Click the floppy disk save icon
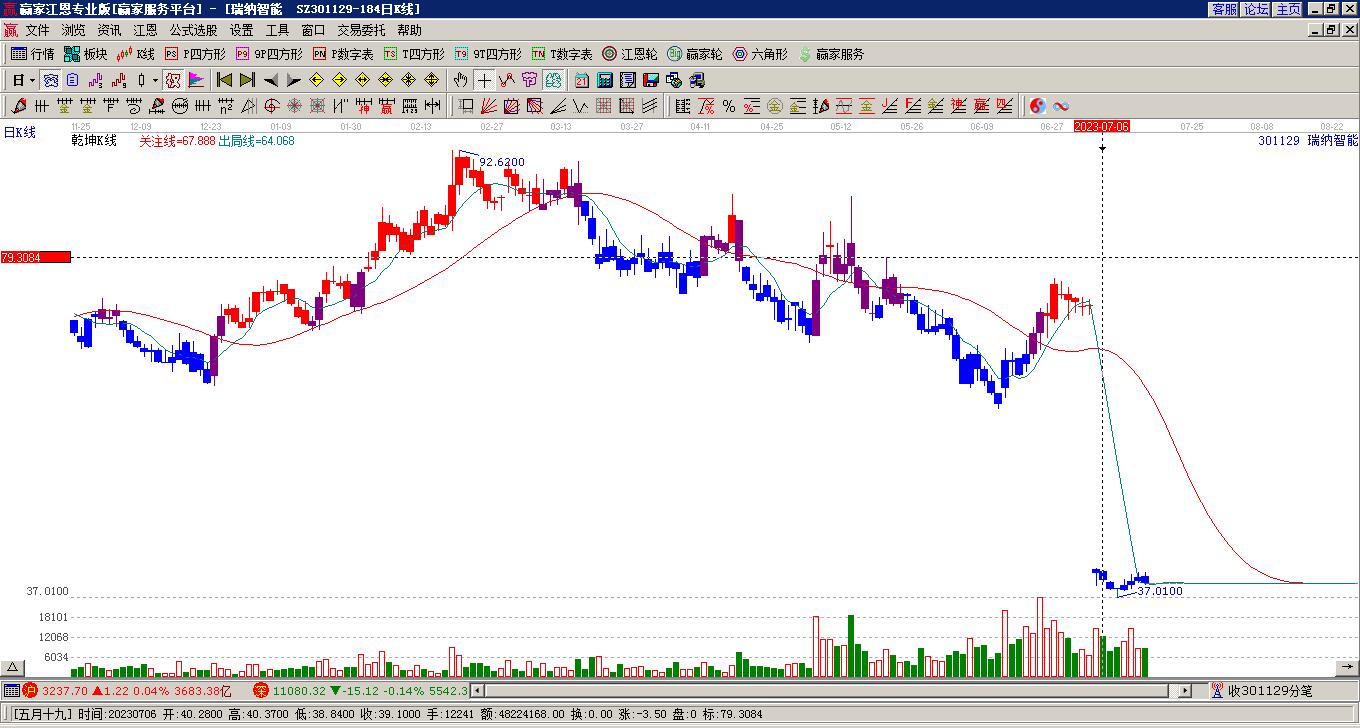This screenshot has width=1360, height=728. (x=651, y=80)
